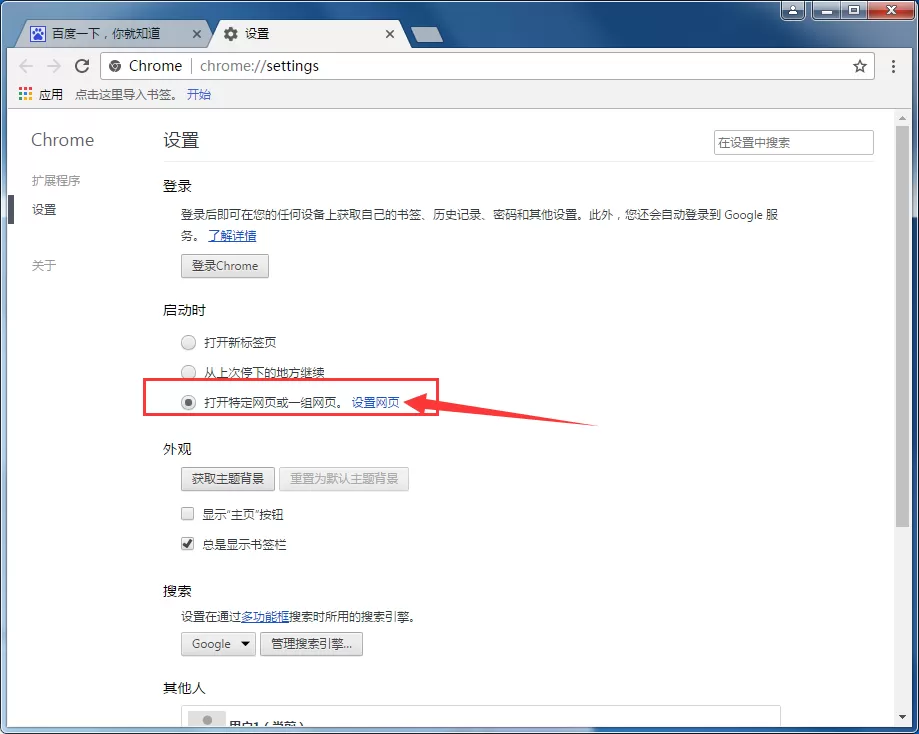Viewport: 919px width, 734px height.
Task: Click the 登录 section heading
Action: 177,186
